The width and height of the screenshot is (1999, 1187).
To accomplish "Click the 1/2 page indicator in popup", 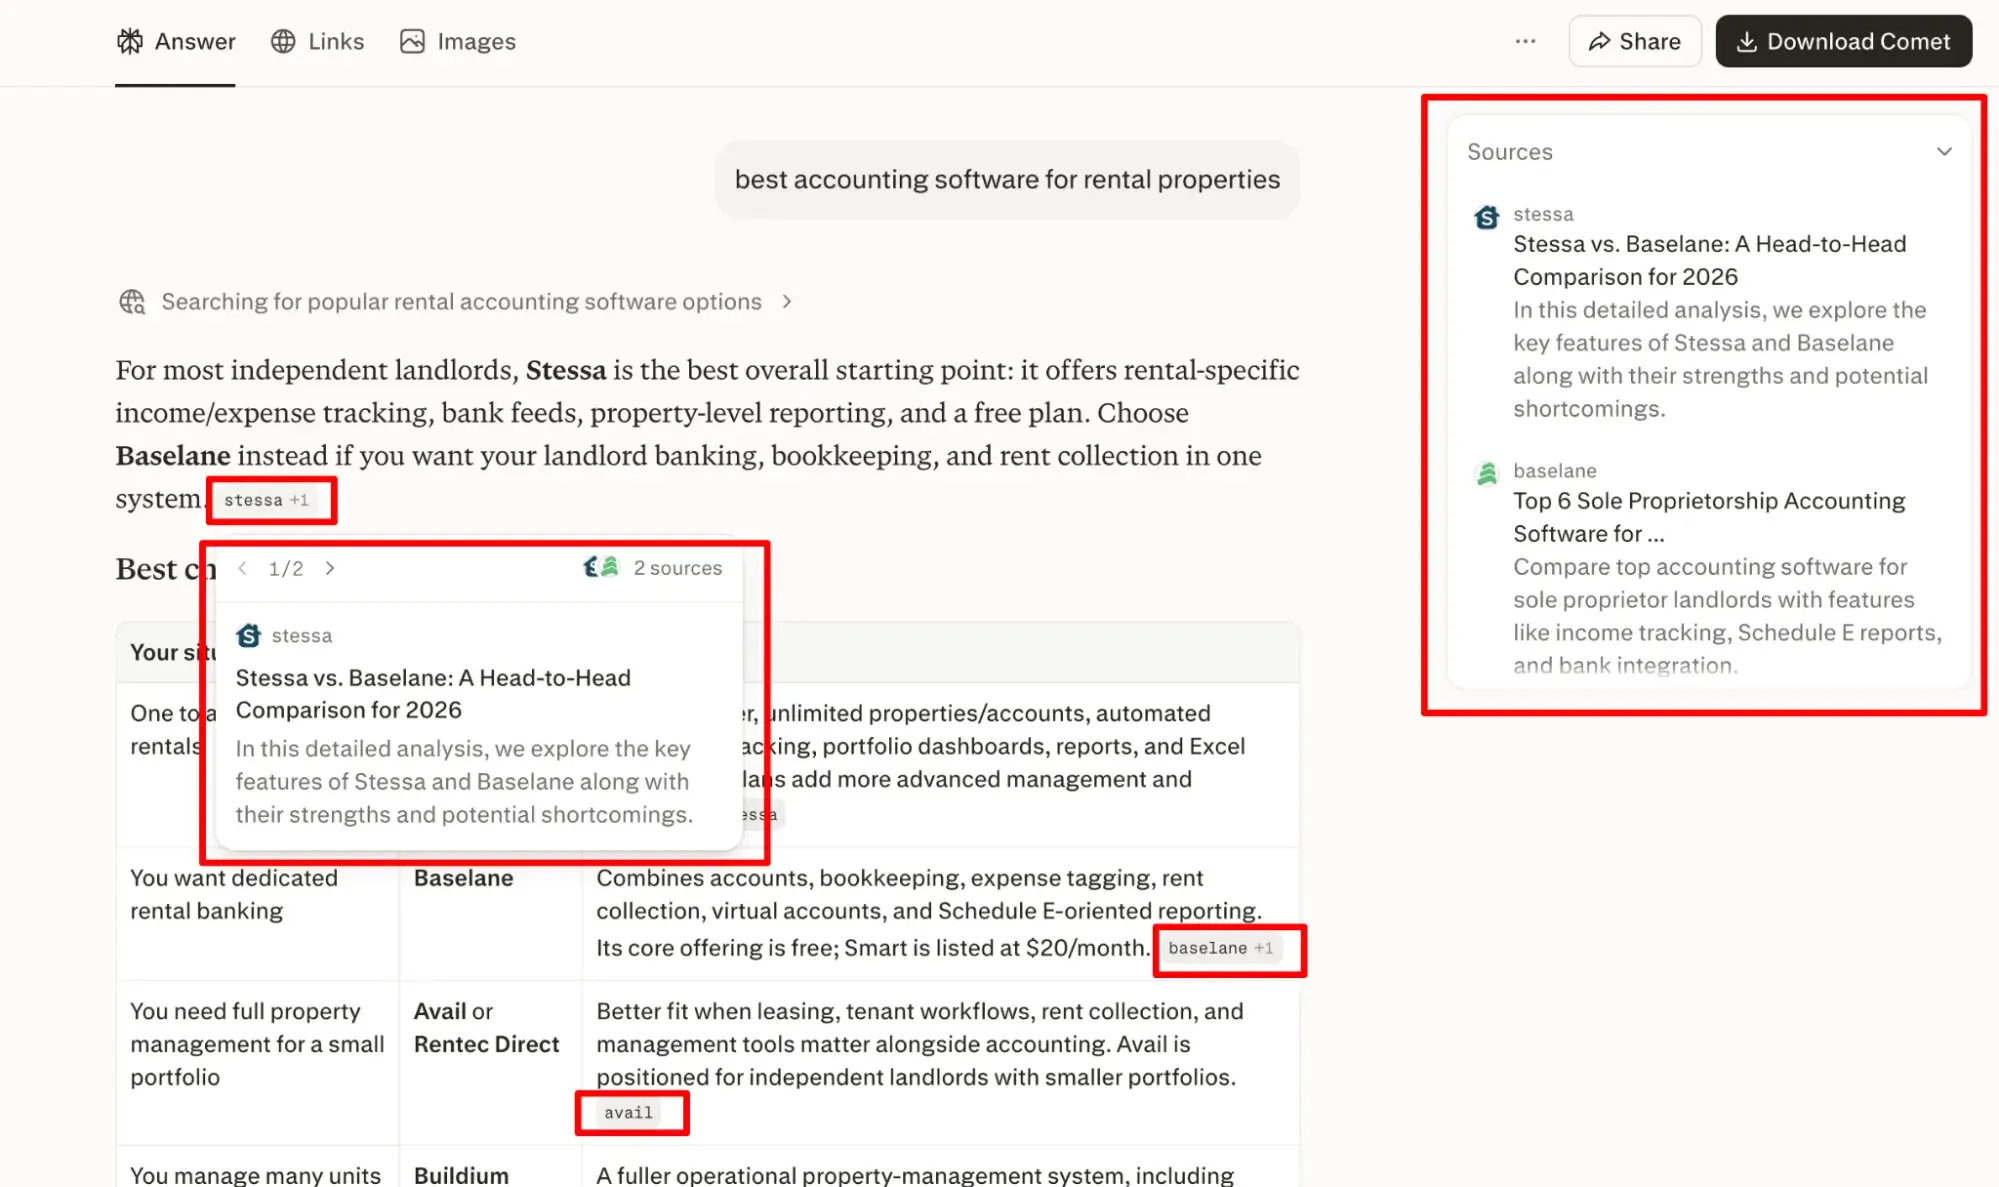I will click(x=286, y=568).
